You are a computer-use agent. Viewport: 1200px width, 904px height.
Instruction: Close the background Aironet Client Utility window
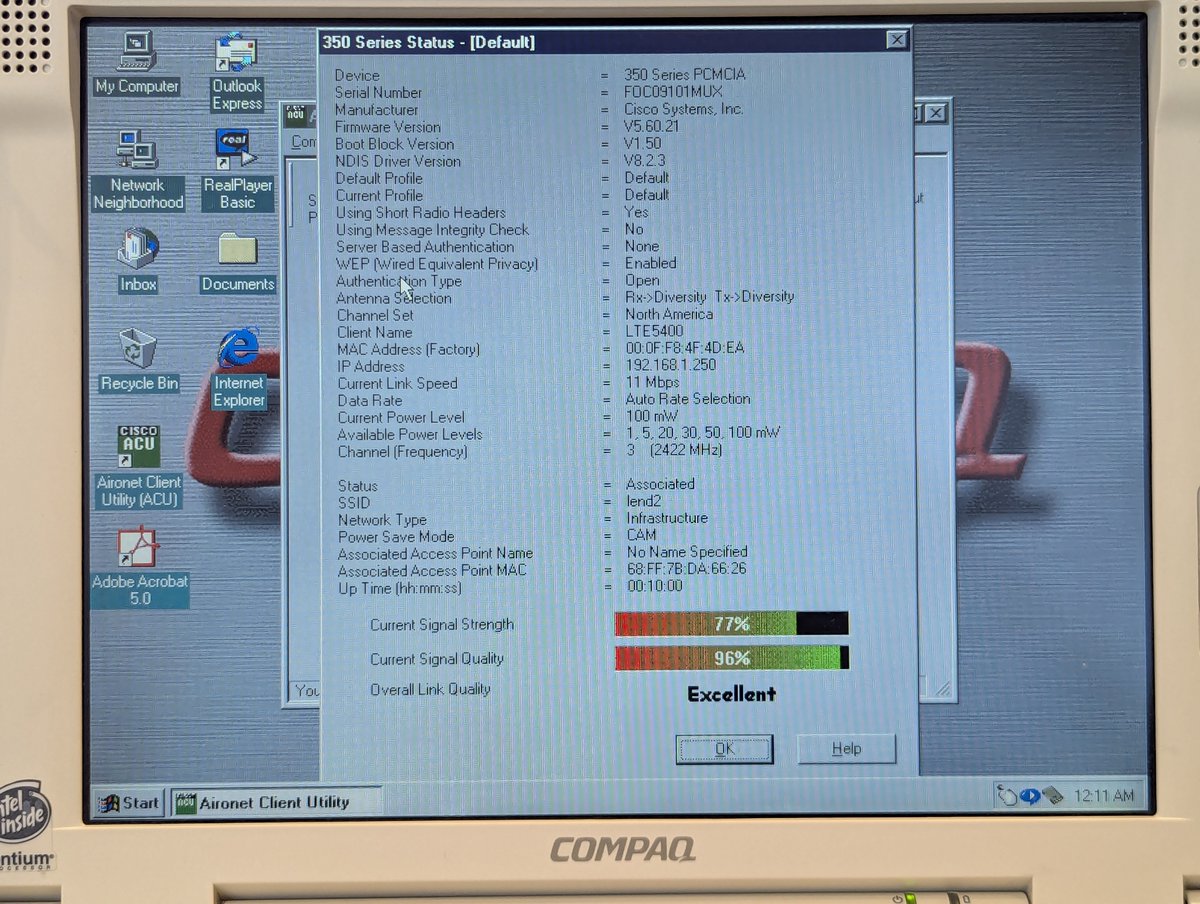[935, 113]
